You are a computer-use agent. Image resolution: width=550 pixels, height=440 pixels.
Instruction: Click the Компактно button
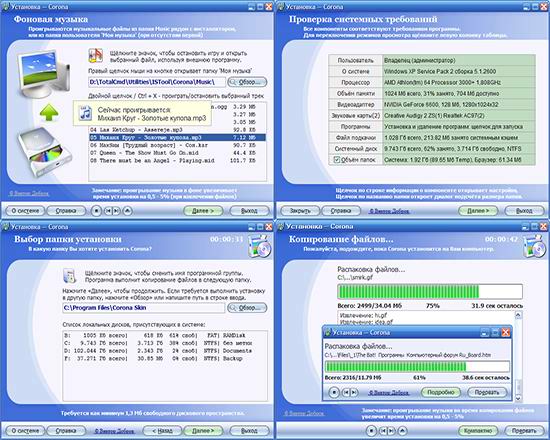click(x=478, y=431)
